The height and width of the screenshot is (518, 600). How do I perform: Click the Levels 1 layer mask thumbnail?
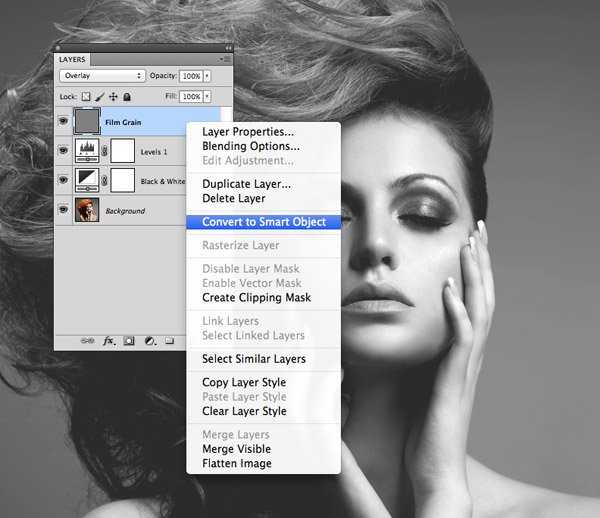[x=122, y=152]
